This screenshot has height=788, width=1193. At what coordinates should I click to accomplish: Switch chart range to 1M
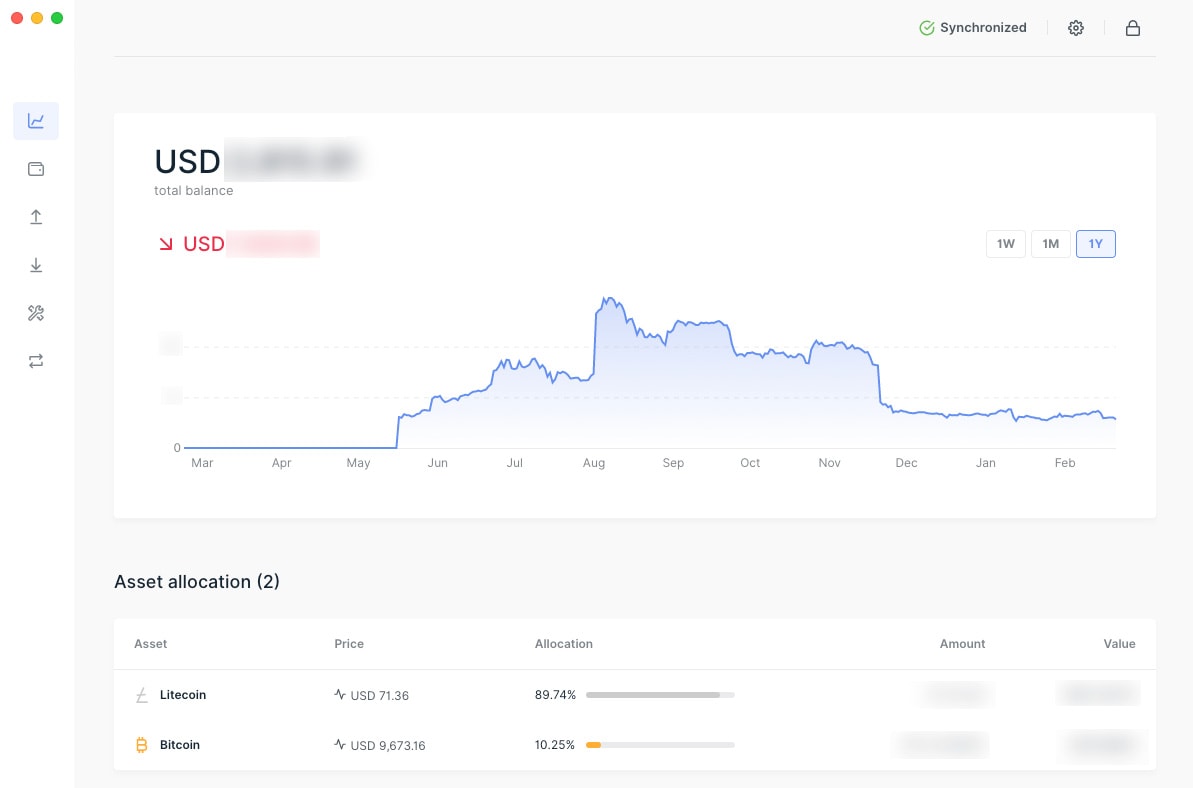(x=1051, y=244)
